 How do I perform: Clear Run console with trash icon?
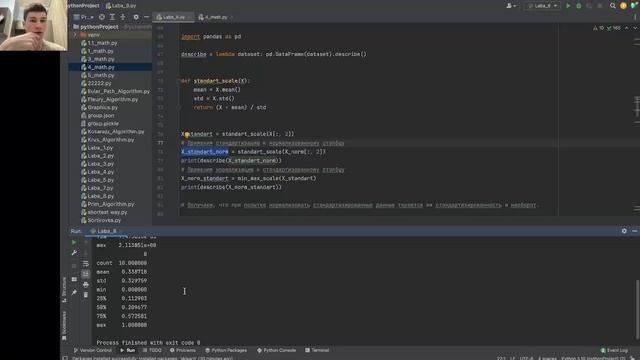coord(86,295)
